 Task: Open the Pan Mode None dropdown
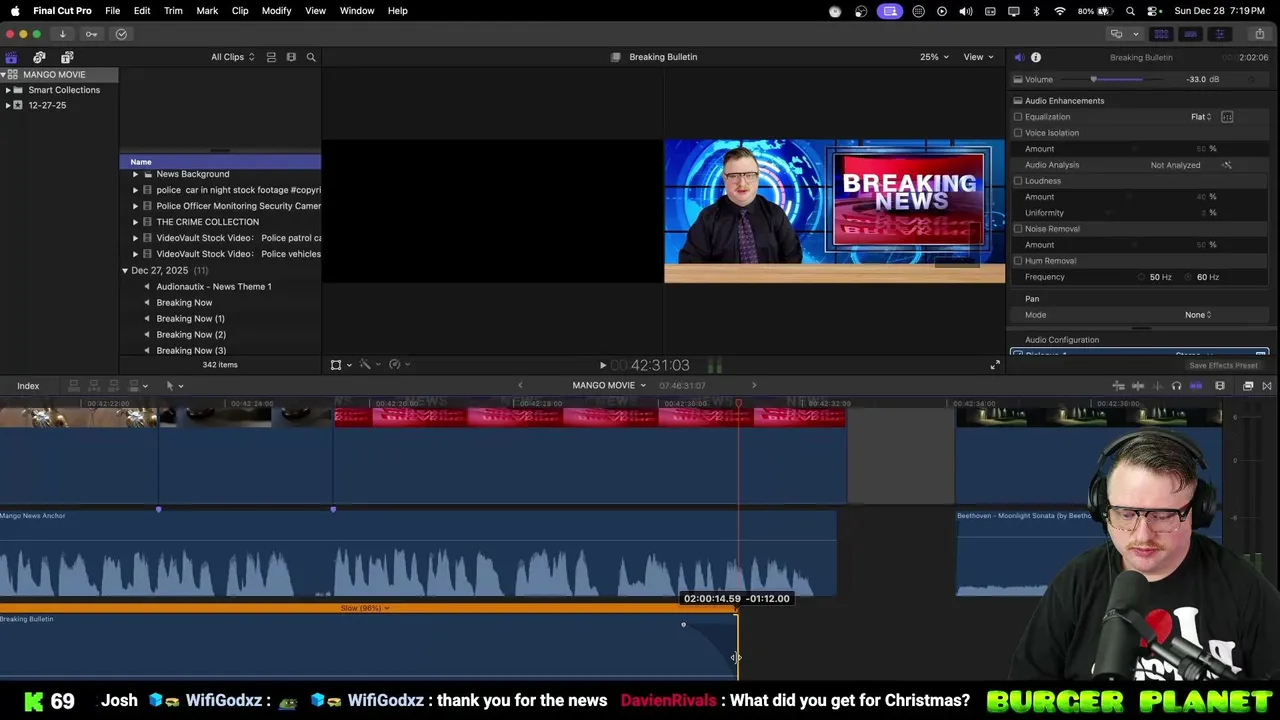click(x=1198, y=315)
